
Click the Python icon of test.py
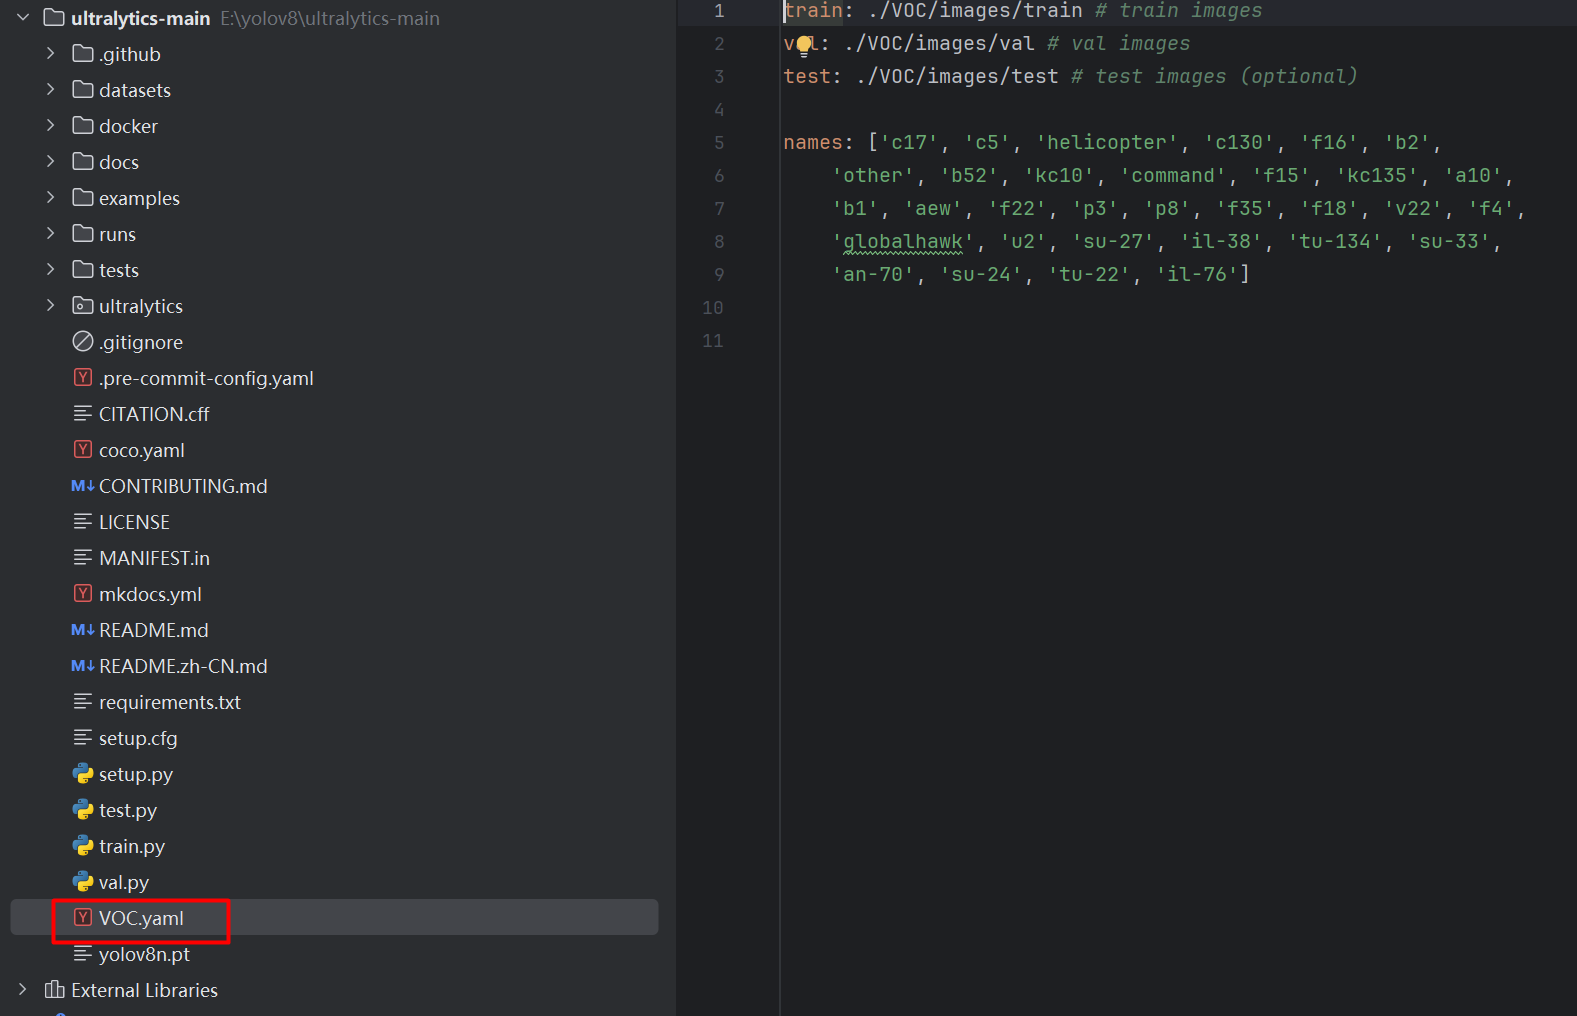point(83,810)
